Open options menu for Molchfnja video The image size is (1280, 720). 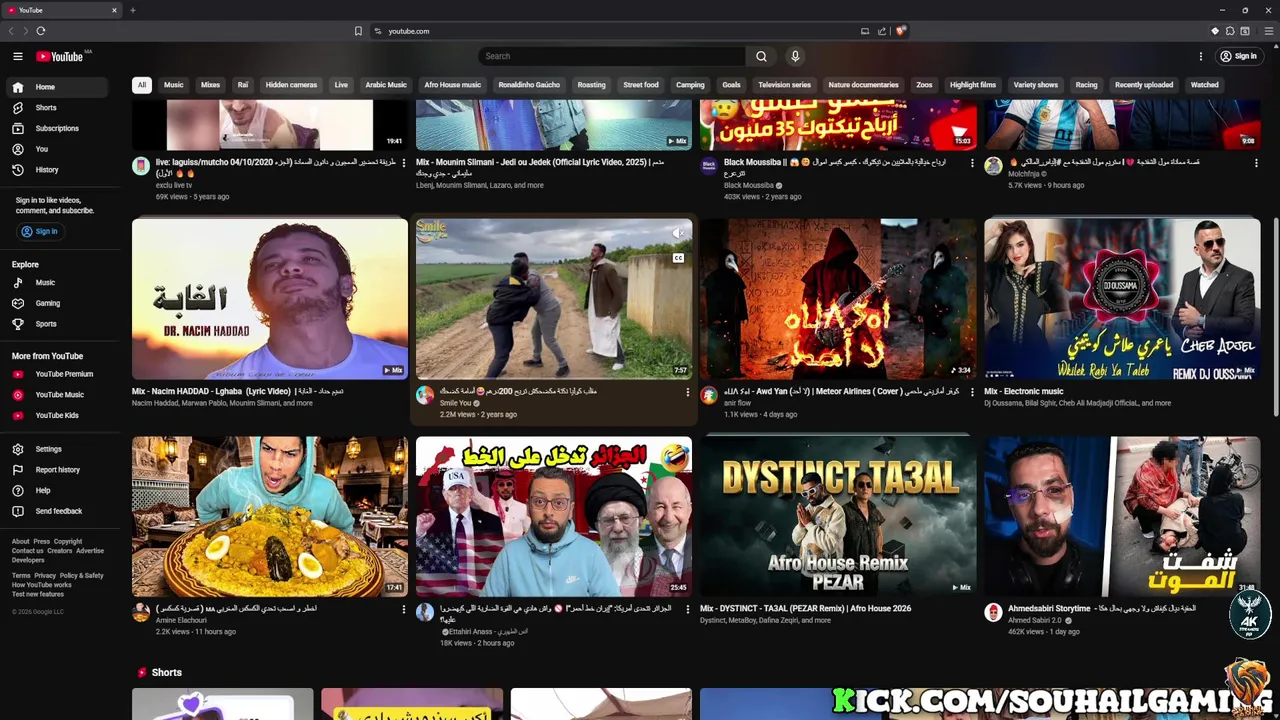click(x=1256, y=163)
